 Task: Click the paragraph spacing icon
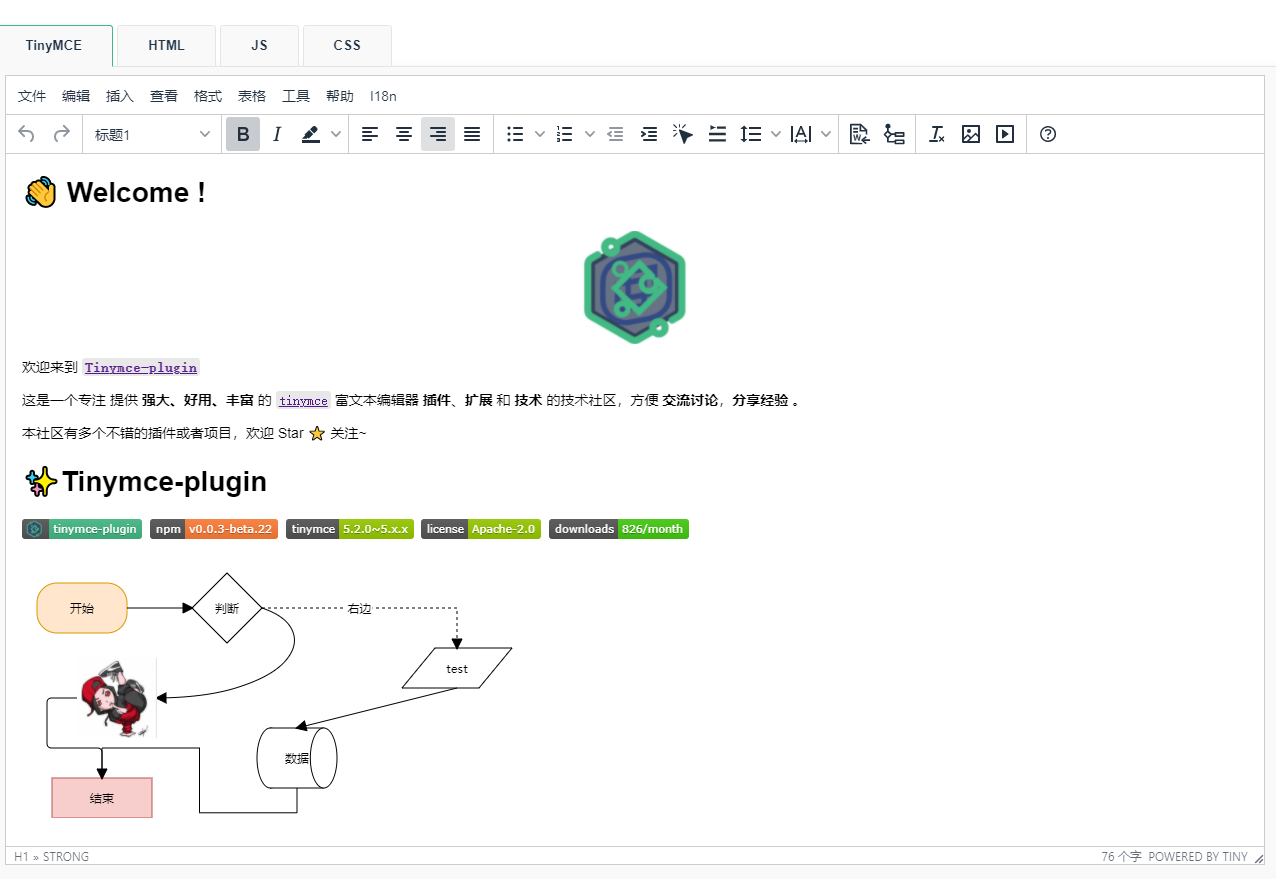tap(717, 134)
